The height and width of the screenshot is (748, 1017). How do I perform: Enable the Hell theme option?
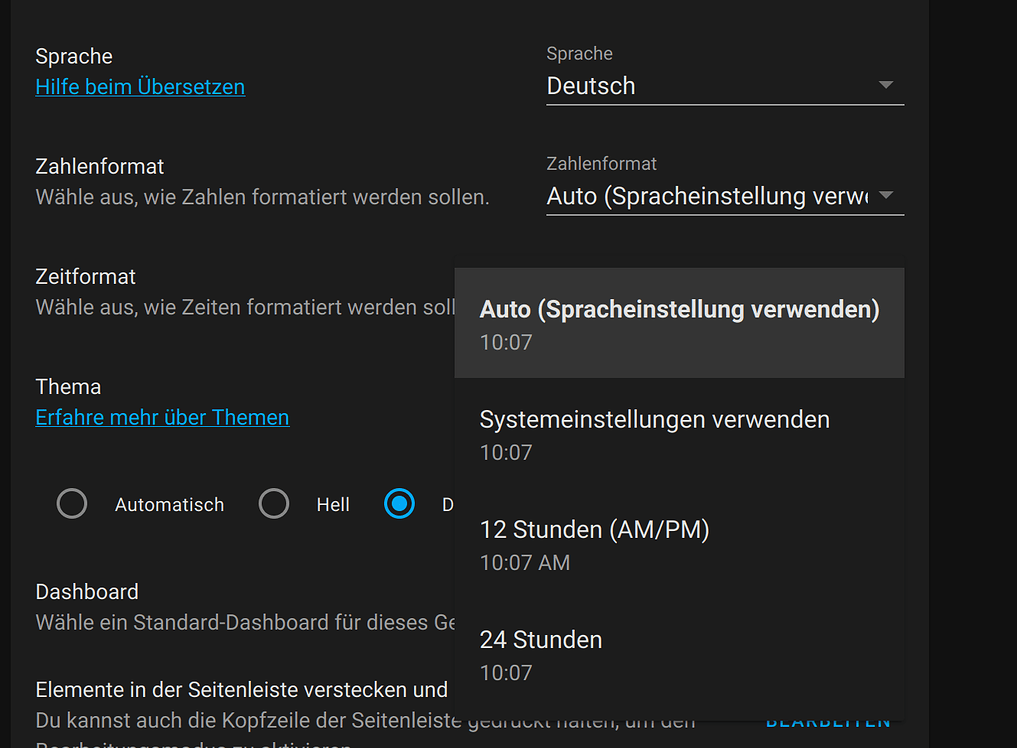point(274,504)
